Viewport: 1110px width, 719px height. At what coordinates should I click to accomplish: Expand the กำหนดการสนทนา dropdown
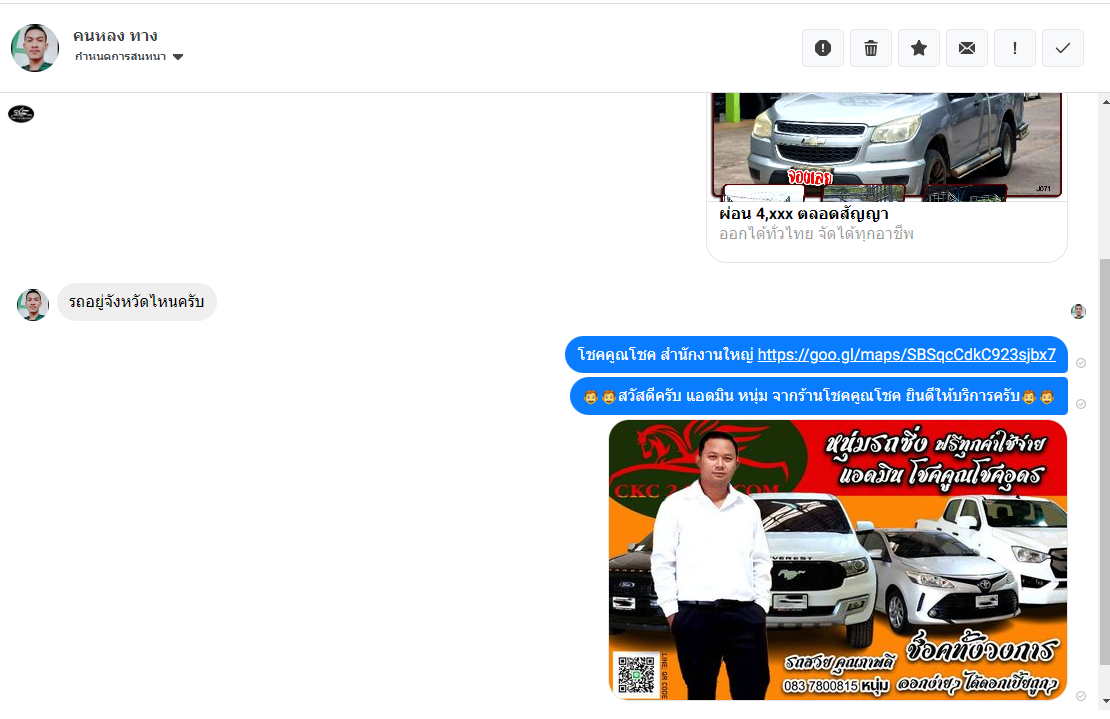178,57
